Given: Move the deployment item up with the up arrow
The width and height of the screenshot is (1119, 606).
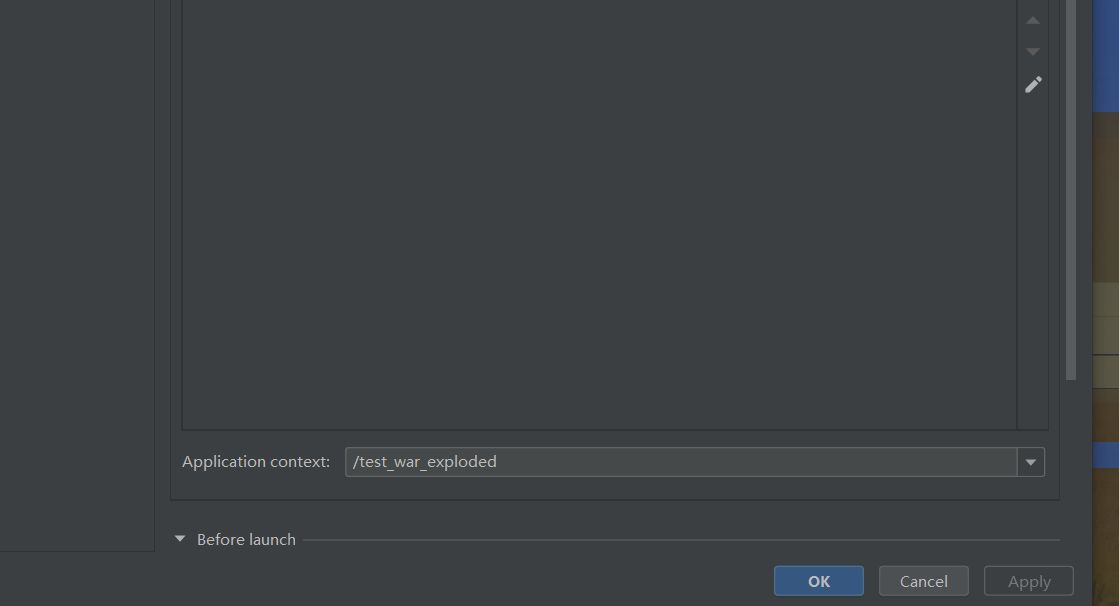Looking at the screenshot, I should coord(1033,21).
